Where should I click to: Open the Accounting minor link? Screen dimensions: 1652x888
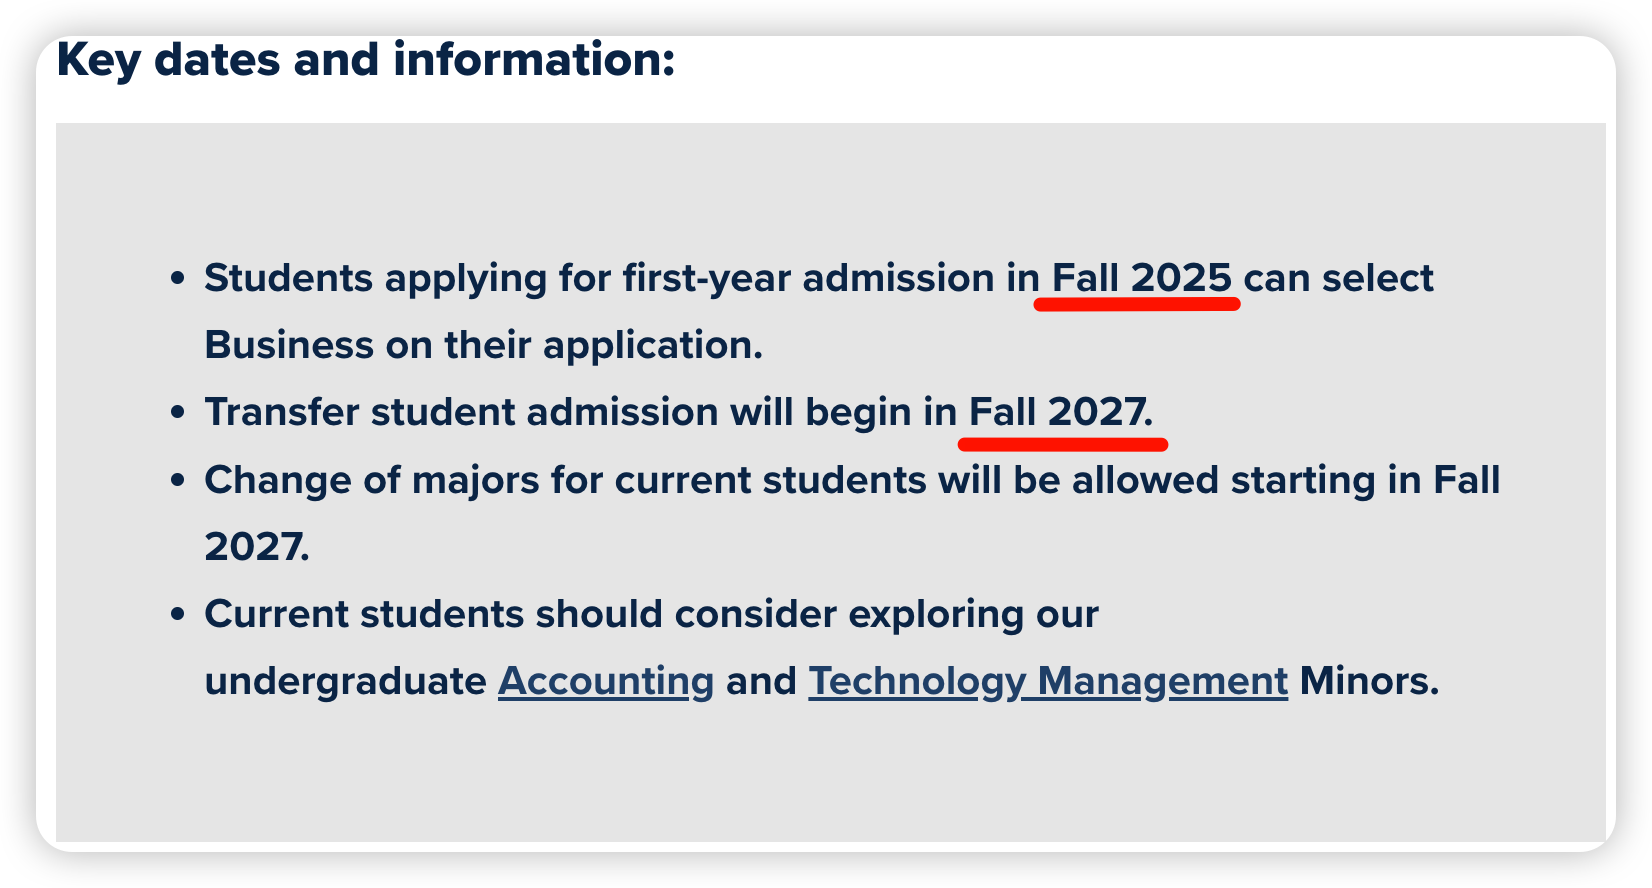pos(606,681)
